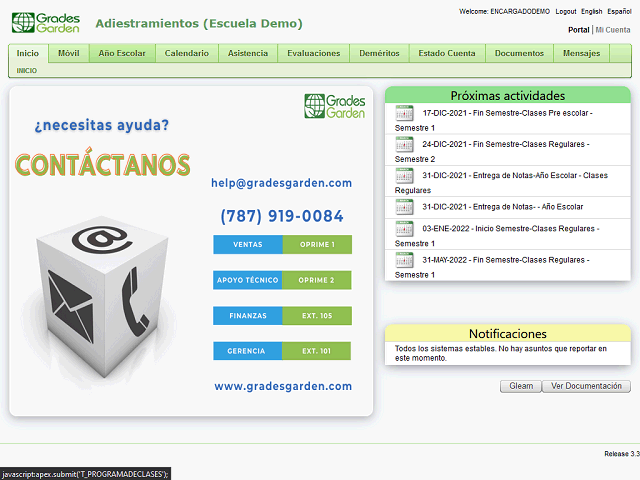Open calendar icon for 03-ENE-2022 activity

click(x=404, y=229)
